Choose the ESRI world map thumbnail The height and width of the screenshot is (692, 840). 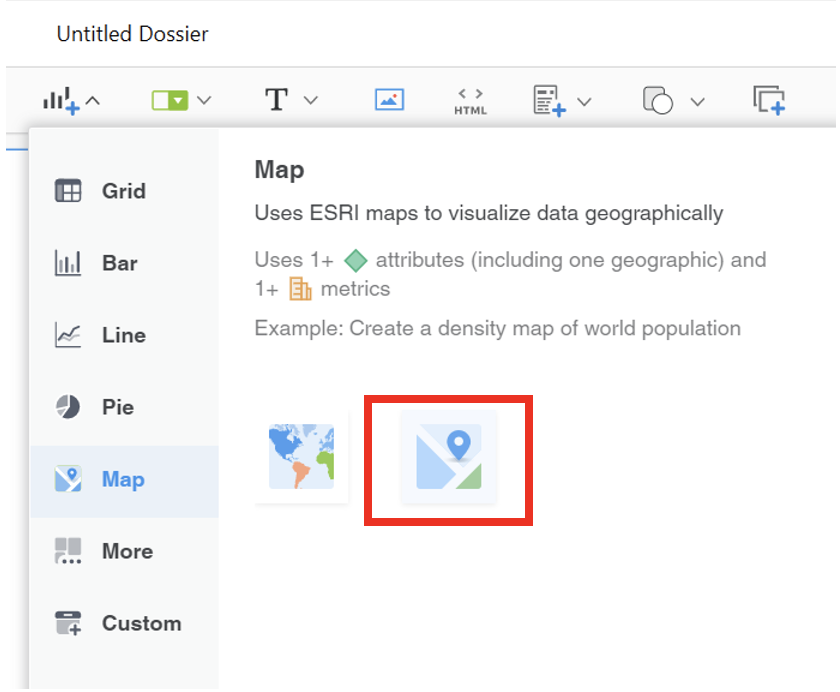(301, 459)
